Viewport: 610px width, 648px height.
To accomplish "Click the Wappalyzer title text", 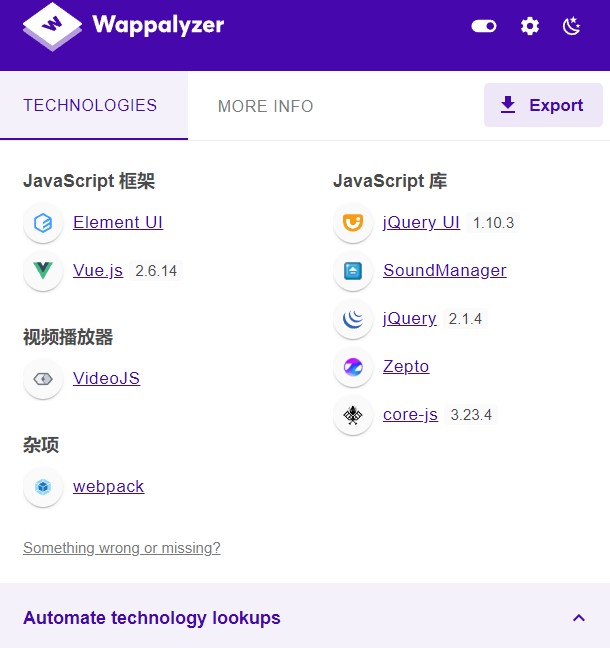I will click(x=158, y=25).
